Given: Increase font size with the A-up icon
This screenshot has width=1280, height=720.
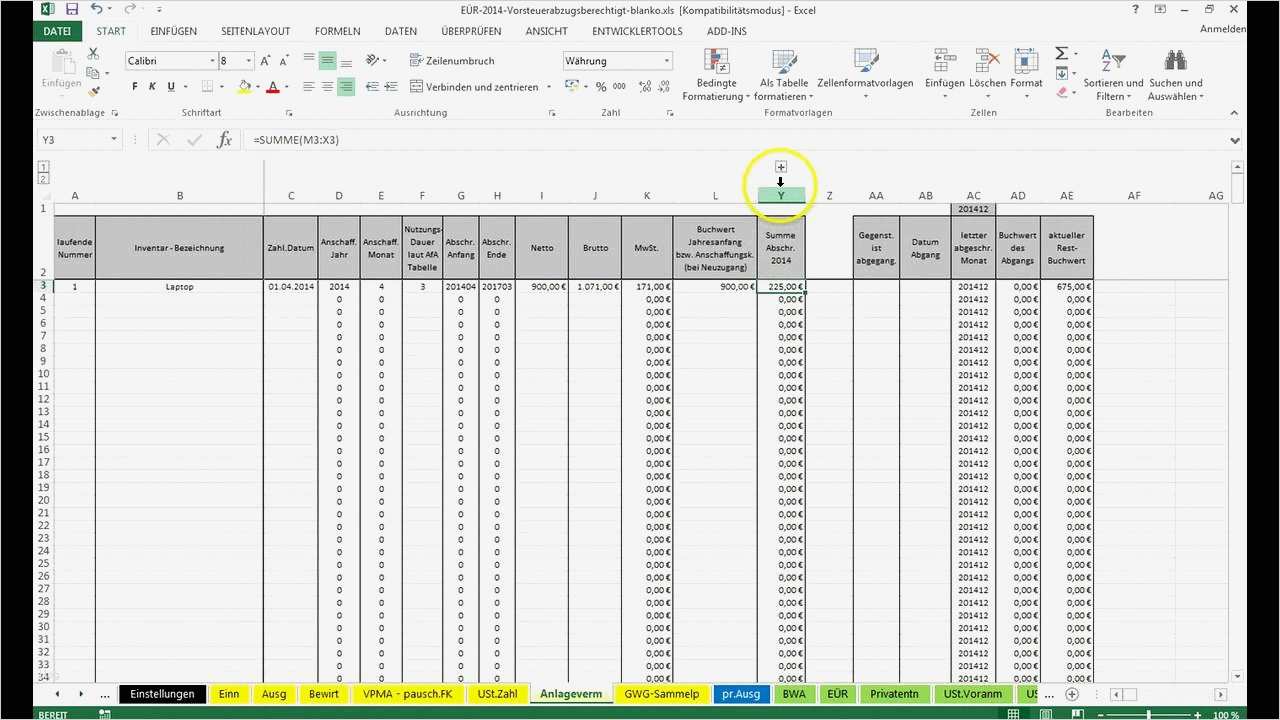Looking at the screenshot, I should click(x=265, y=61).
